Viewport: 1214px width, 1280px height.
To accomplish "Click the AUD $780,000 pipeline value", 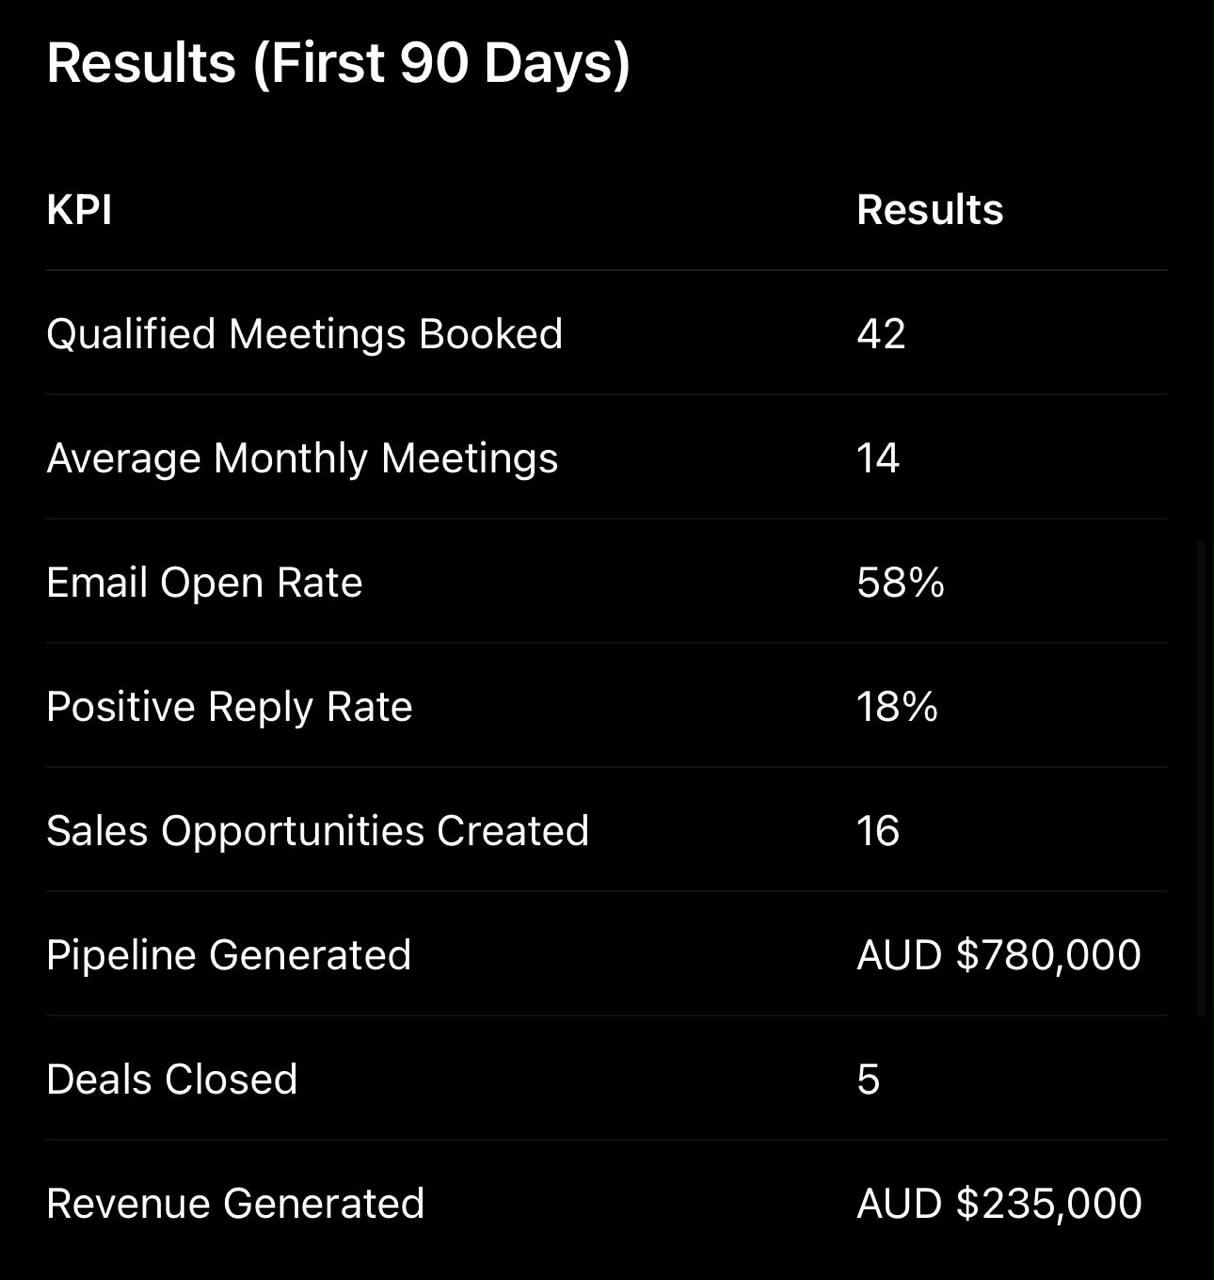I will (x=999, y=955).
